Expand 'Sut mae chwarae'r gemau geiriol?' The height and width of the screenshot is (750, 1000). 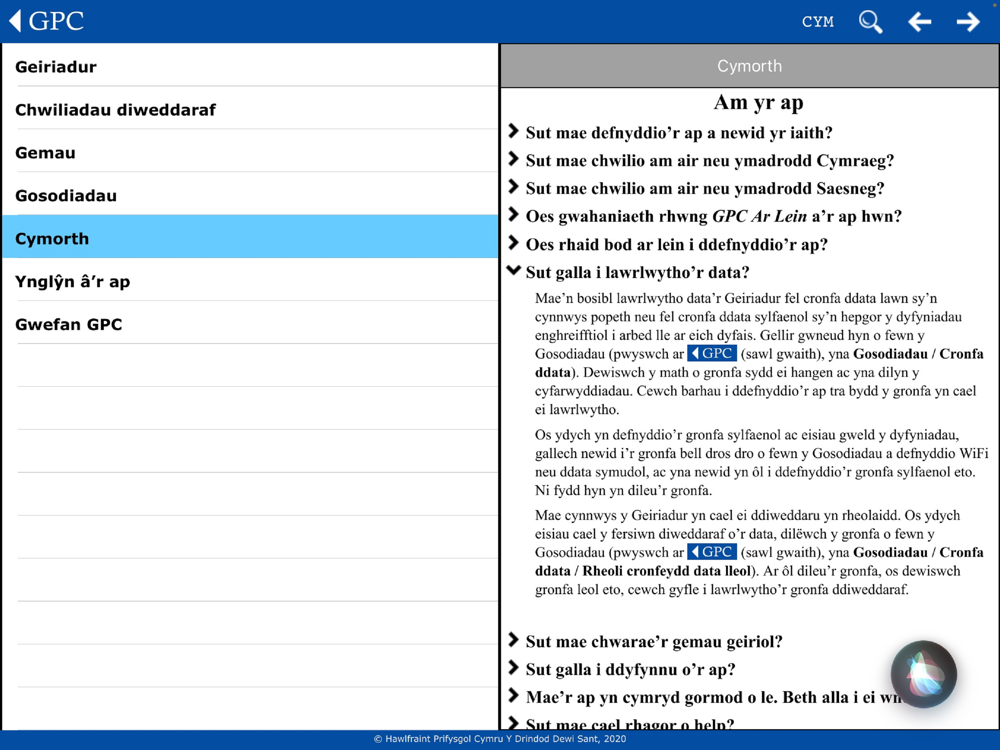pyautogui.click(x=645, y=642)
